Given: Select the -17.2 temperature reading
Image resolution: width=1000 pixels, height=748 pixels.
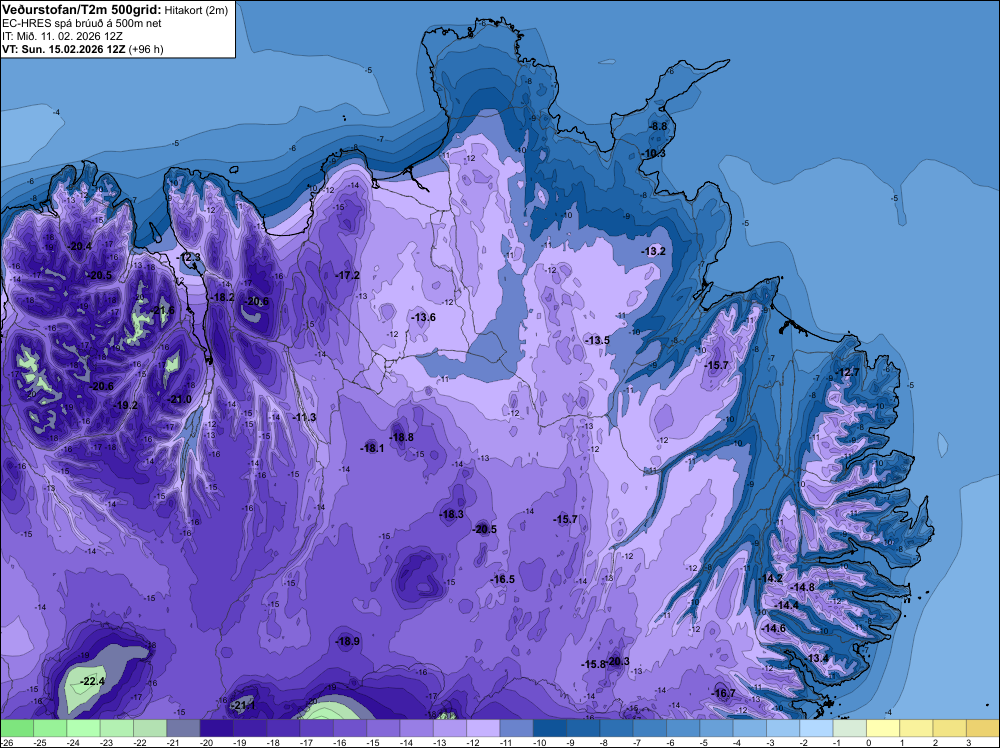Looking at the screenshot, I should (x=348, y=275).
